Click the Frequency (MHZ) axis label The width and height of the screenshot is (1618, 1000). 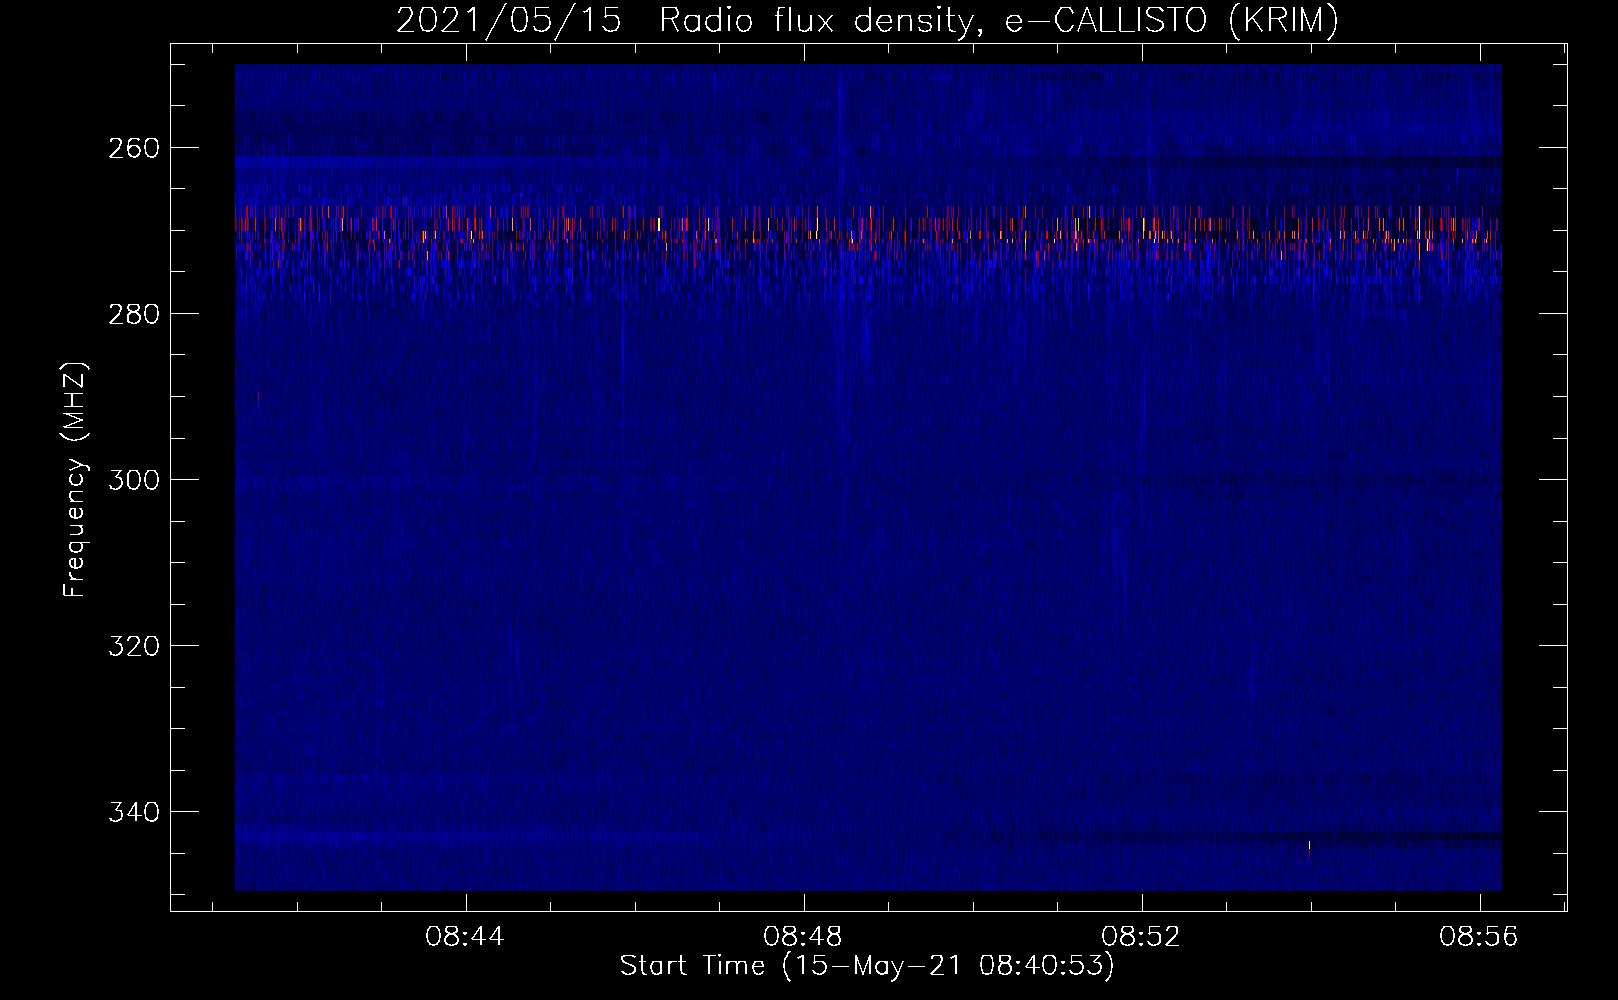[75, 480]
